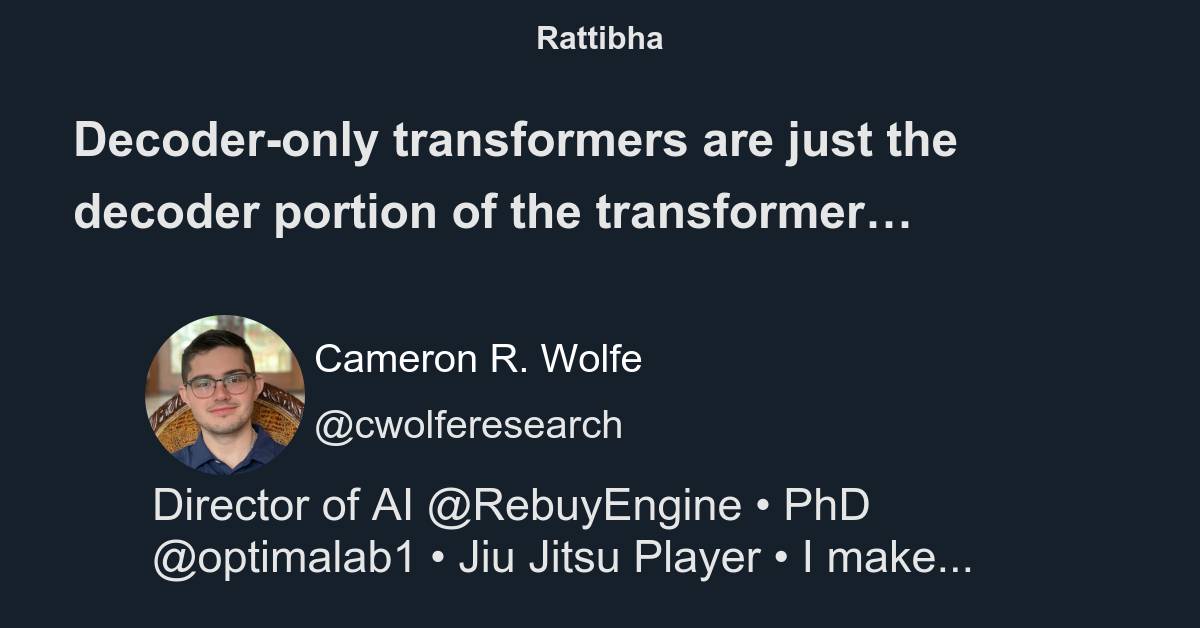Viewport: 1200px width, 628px height.
Task: Open Cameron R. Wolfe's profile photo
Action: (224, 394)
